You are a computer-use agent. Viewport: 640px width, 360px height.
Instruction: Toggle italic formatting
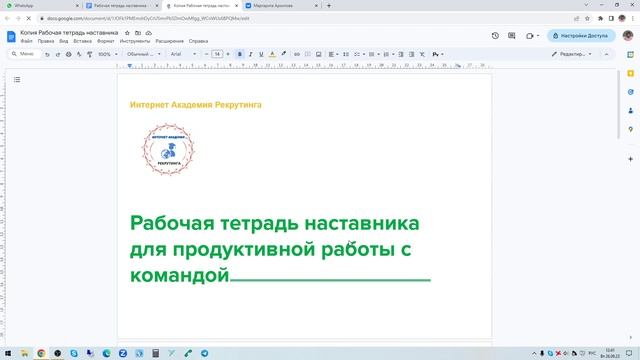point(251,54)
